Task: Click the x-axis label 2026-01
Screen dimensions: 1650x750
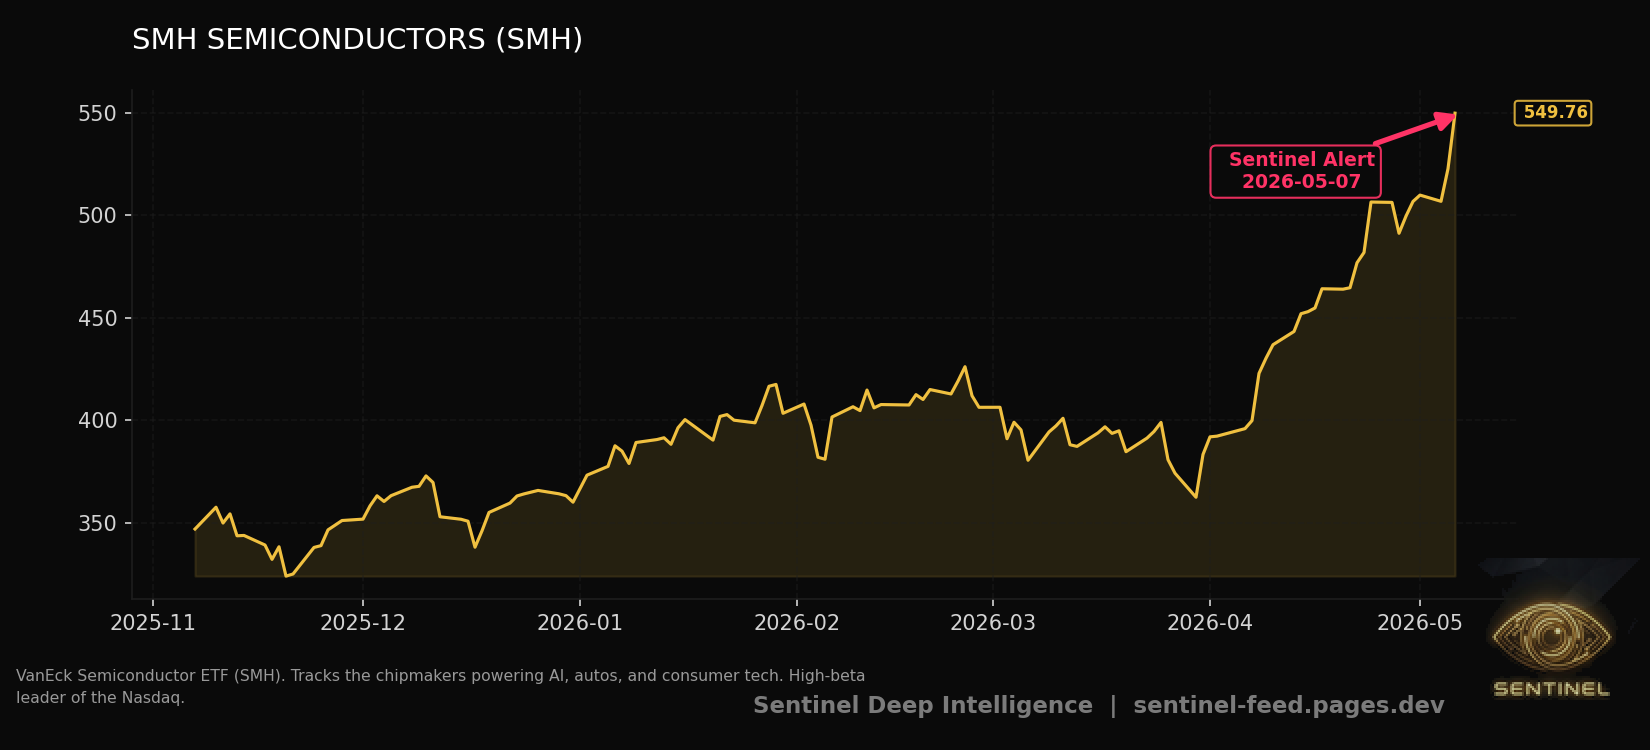Action: pyautogui.click(x=580, y=623)
